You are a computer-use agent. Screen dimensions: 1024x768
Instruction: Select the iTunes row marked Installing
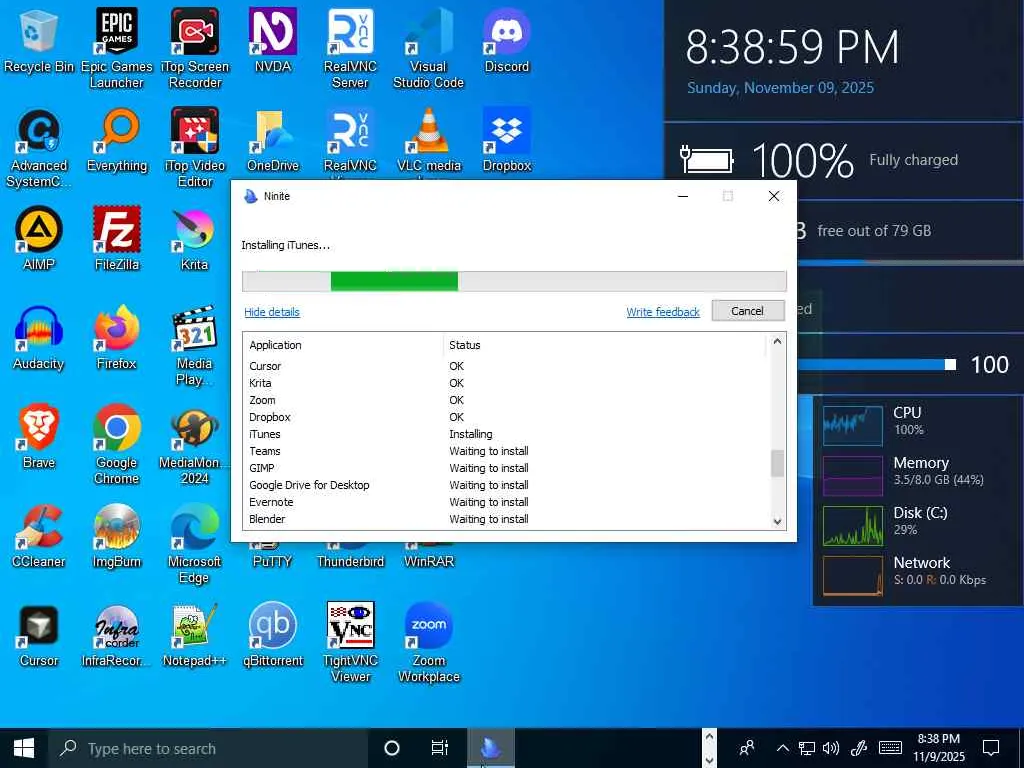click(x=506, y=434)
